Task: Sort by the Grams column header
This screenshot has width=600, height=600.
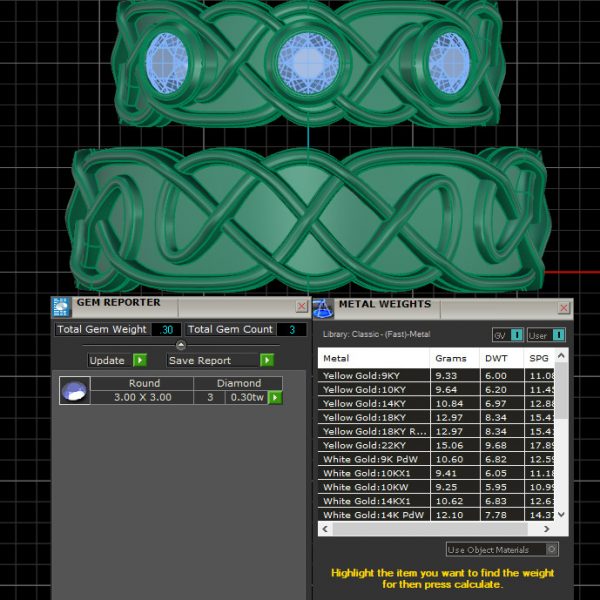Action: click(x=453, y=357)
